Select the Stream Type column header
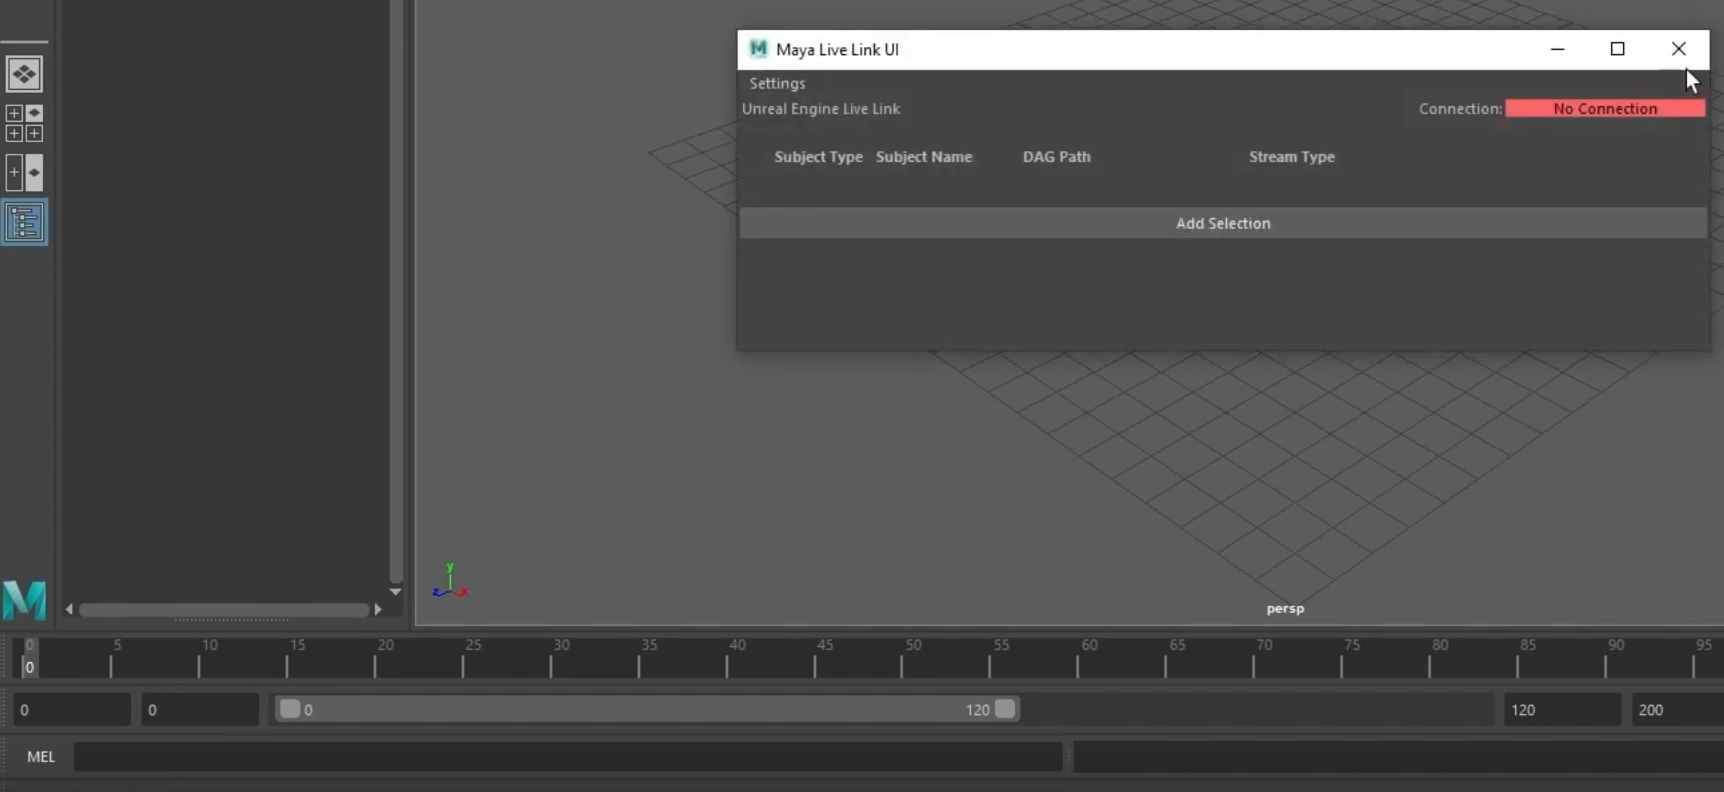Image resolution: width=1724 pixels, height=792 pixels. [x=1292, y=157]
